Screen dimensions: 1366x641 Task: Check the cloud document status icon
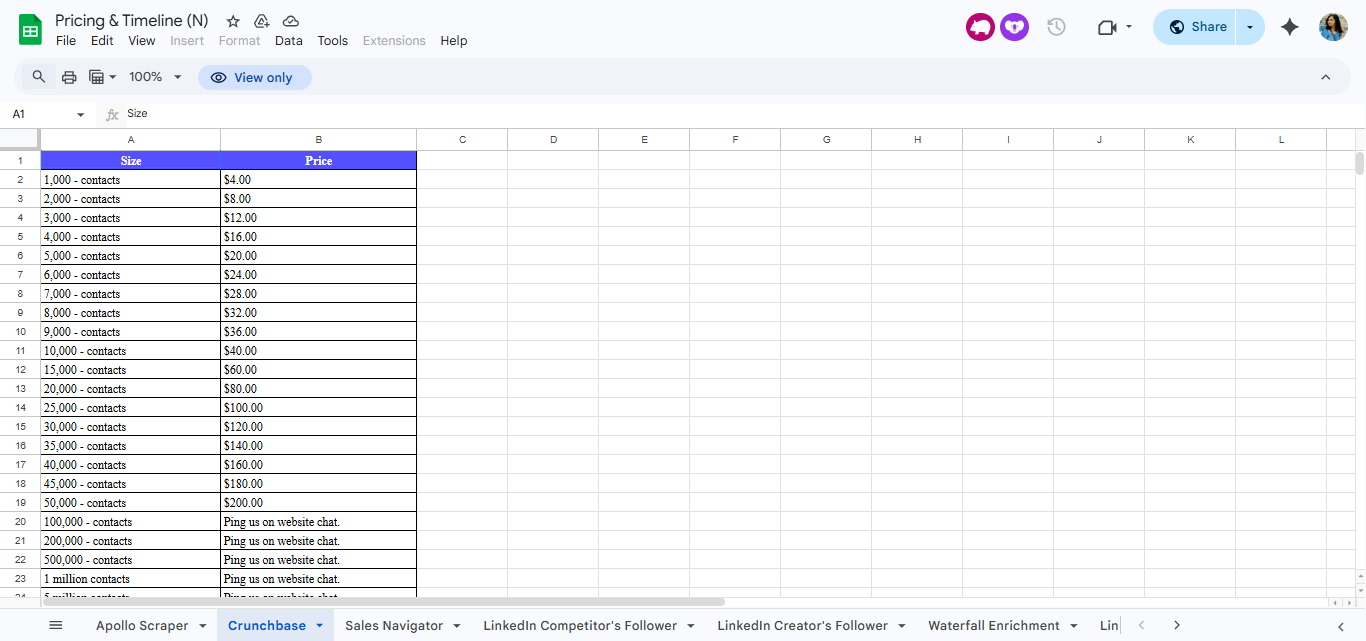tap(290, 21)
